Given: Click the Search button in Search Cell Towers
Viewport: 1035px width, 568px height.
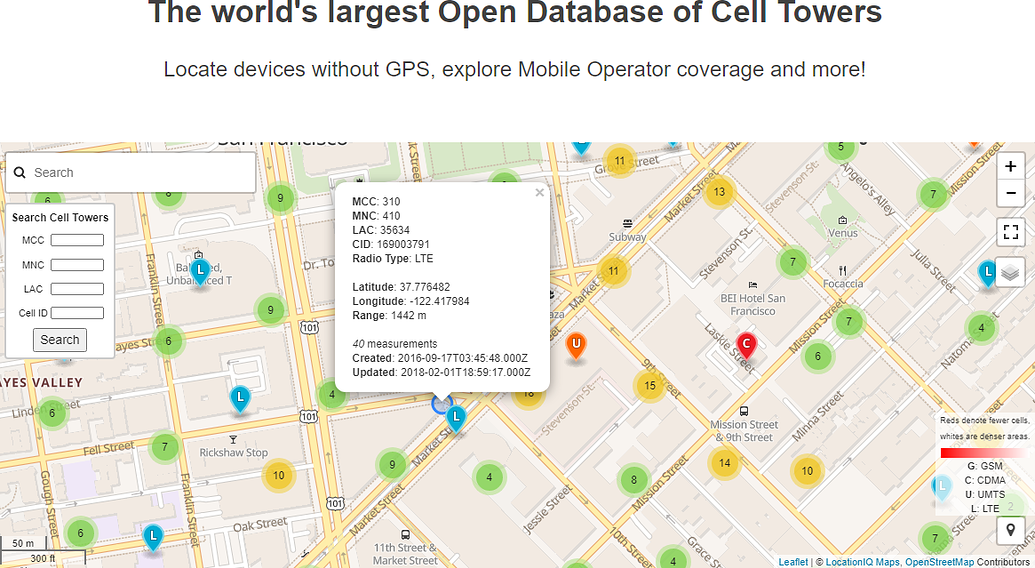Looking at the screenshot, I should [x=59, y=340].
